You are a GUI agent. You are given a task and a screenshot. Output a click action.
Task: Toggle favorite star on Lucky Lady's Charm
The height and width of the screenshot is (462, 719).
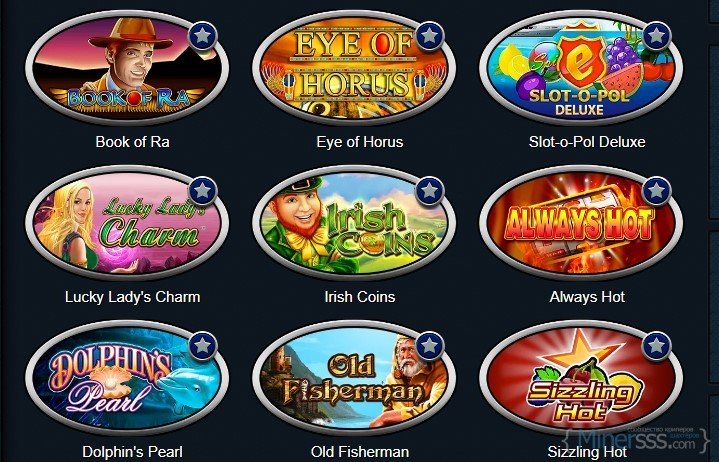[203, 190]
